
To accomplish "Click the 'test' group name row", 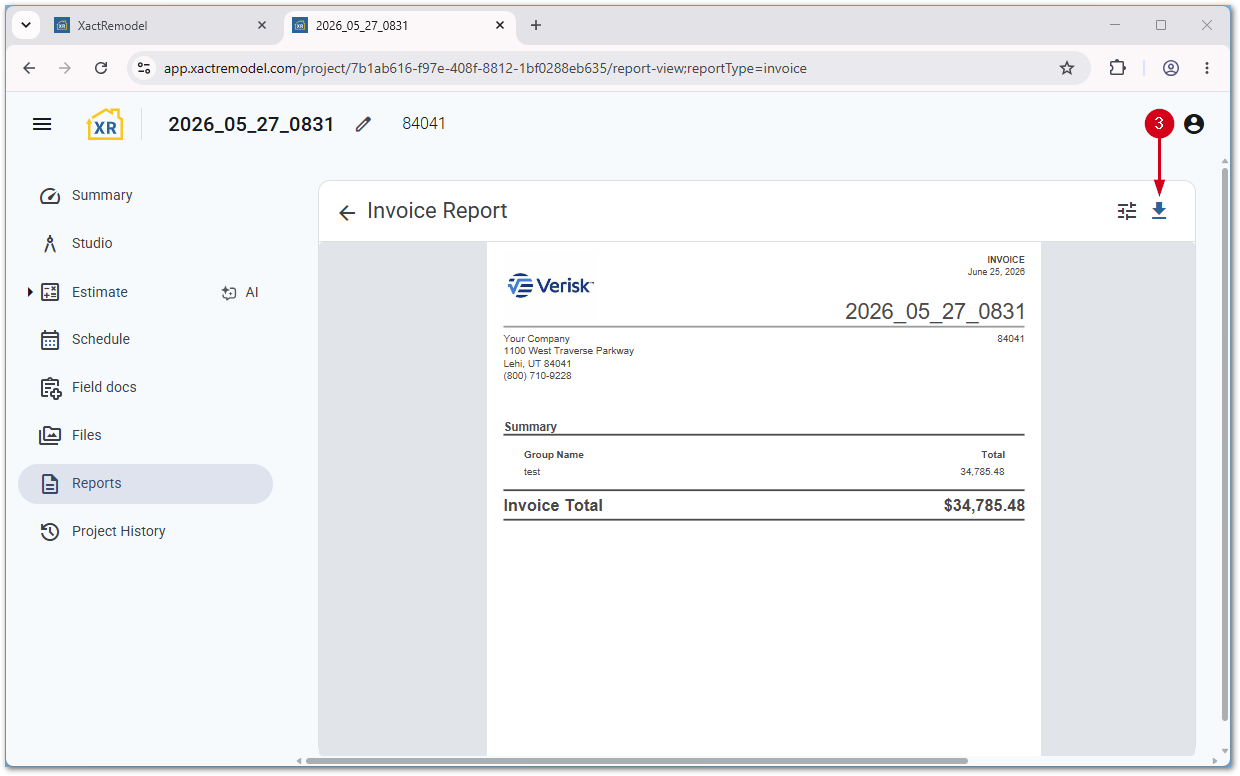I will point(764,471).
